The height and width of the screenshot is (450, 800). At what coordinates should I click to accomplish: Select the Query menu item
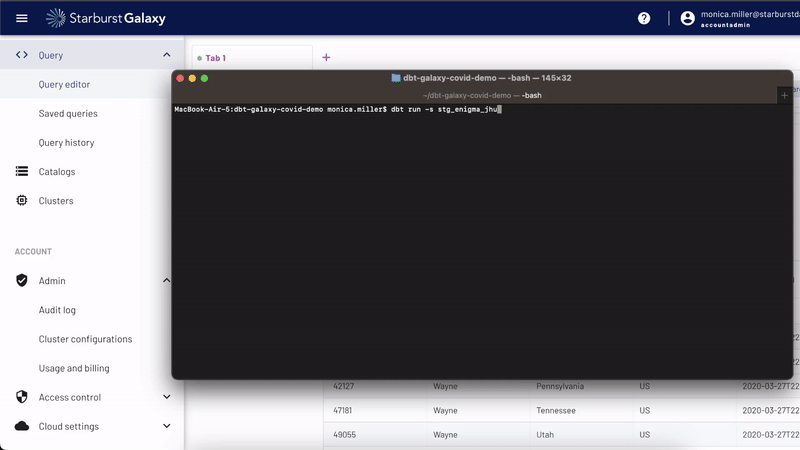(51, 55)
